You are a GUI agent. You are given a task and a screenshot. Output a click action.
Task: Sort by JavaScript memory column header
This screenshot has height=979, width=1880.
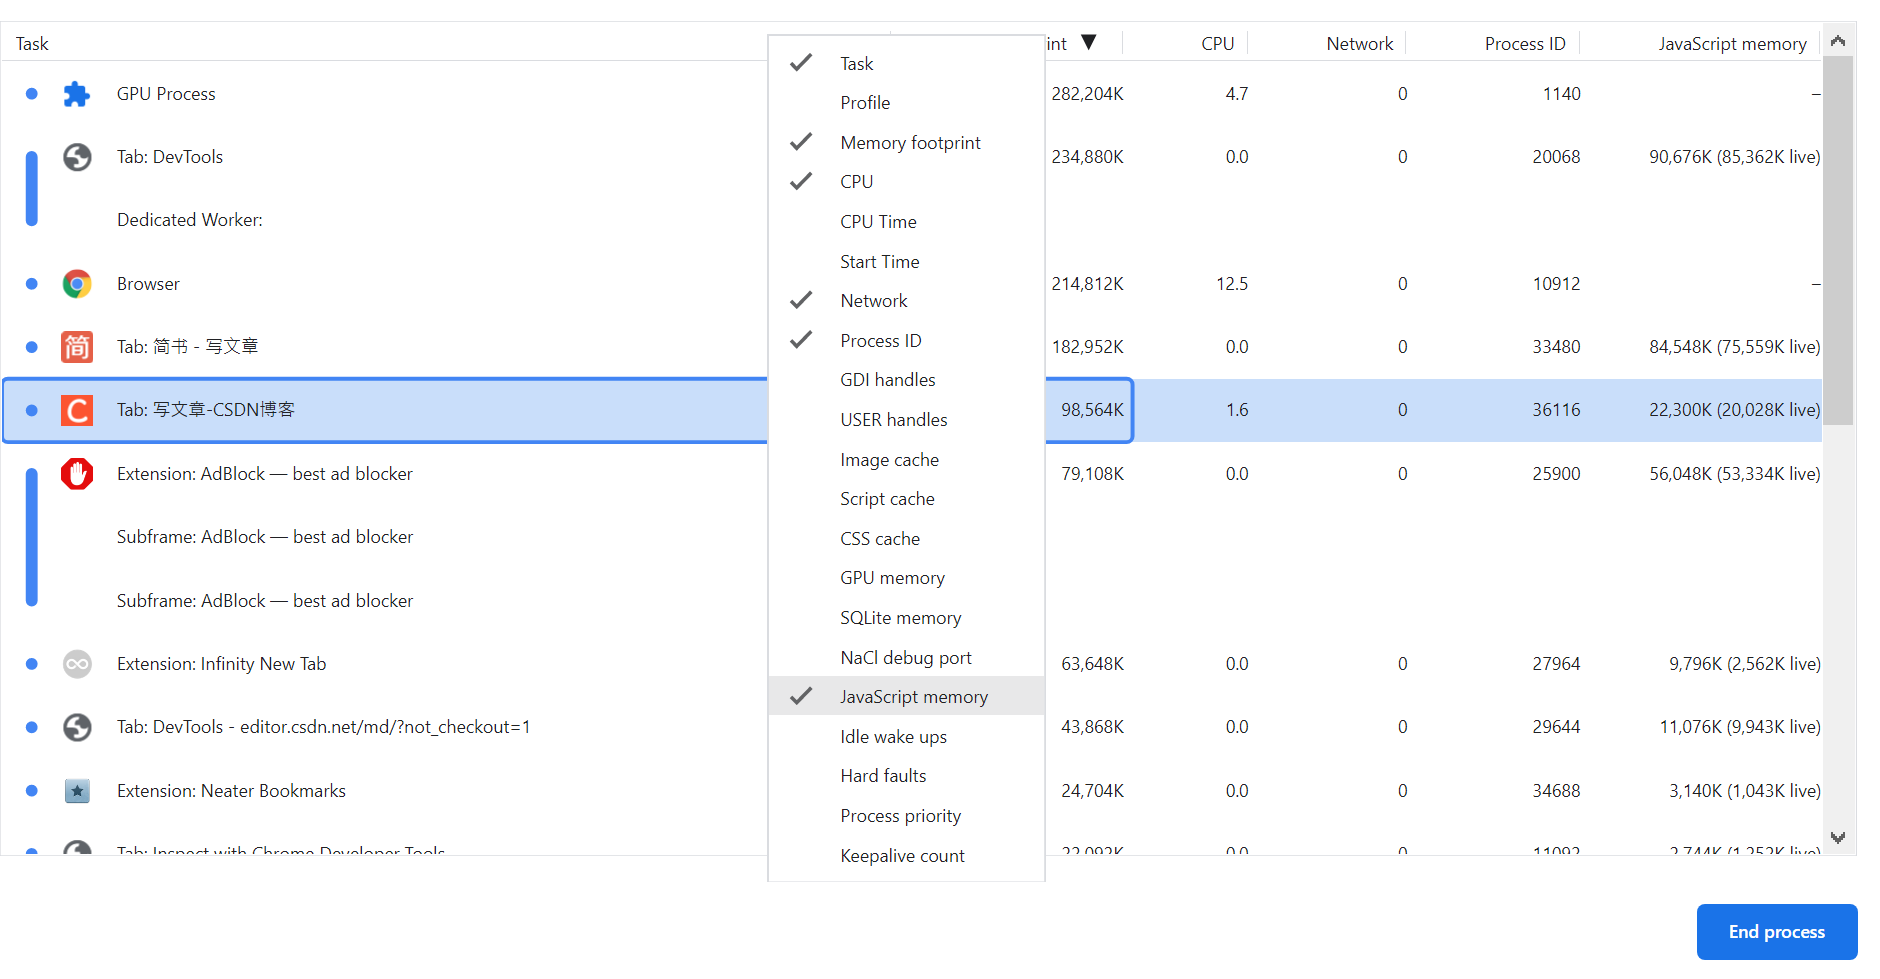tap(1732, 44)
